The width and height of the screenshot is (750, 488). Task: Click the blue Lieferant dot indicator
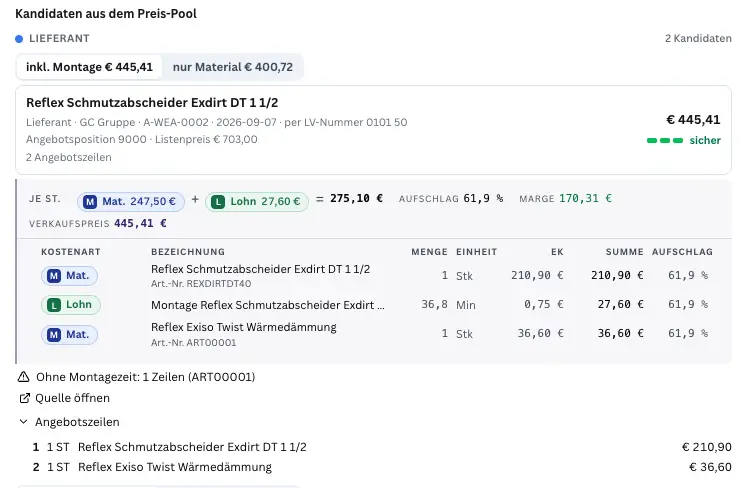coord(19,39)
